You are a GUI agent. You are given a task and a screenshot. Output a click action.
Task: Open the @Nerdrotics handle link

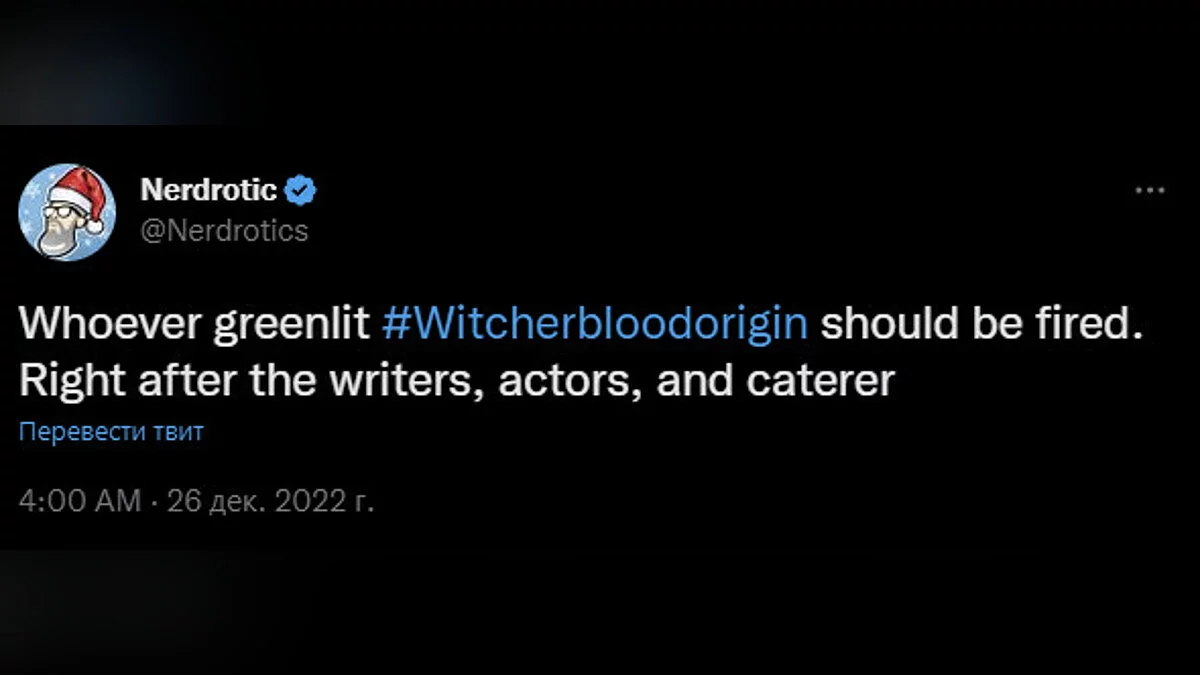point(224,231)
